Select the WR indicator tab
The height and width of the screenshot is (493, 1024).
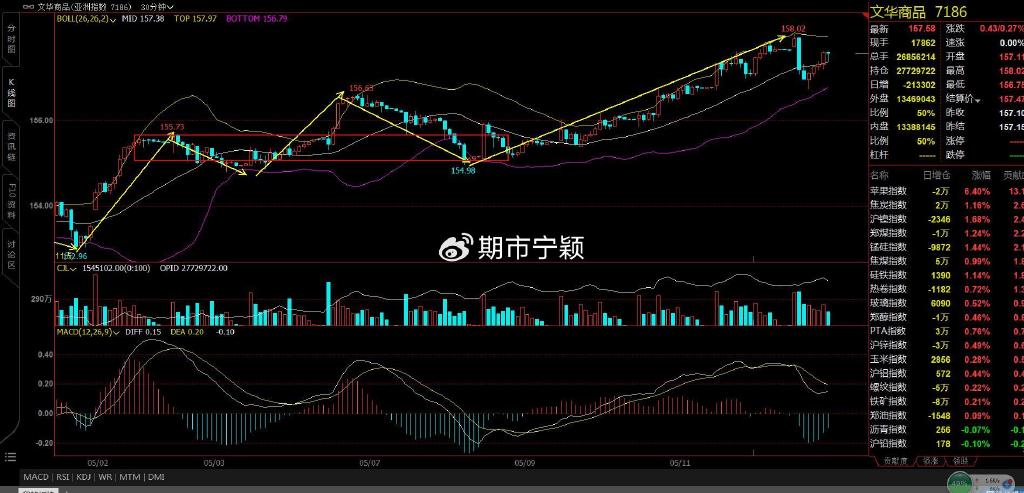click(104, 477)
